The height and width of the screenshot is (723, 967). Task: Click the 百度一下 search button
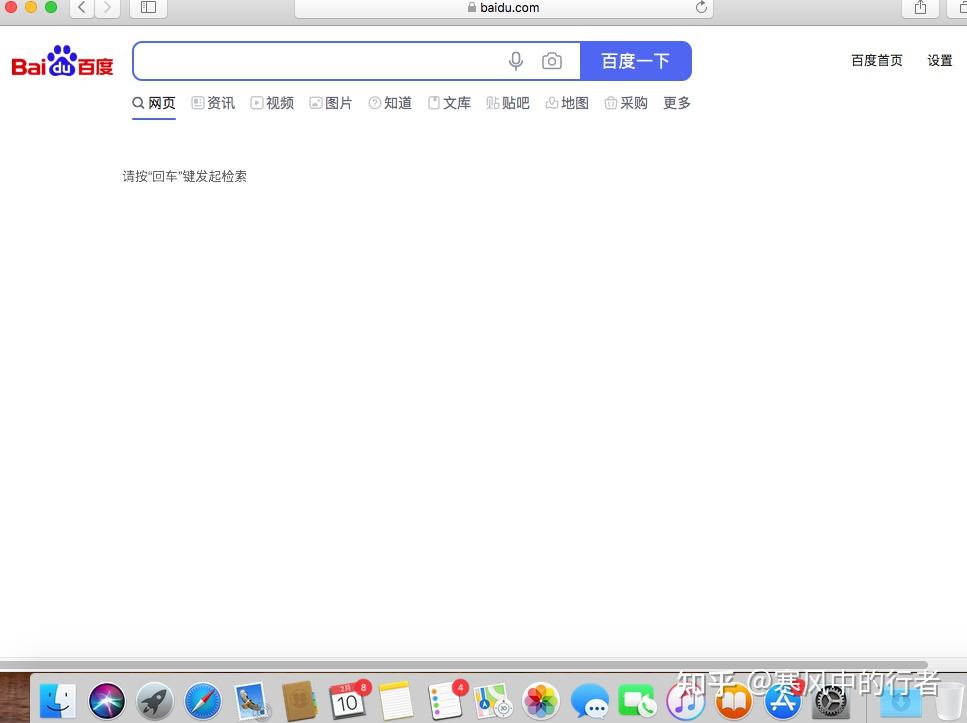[x=636, y=61]
